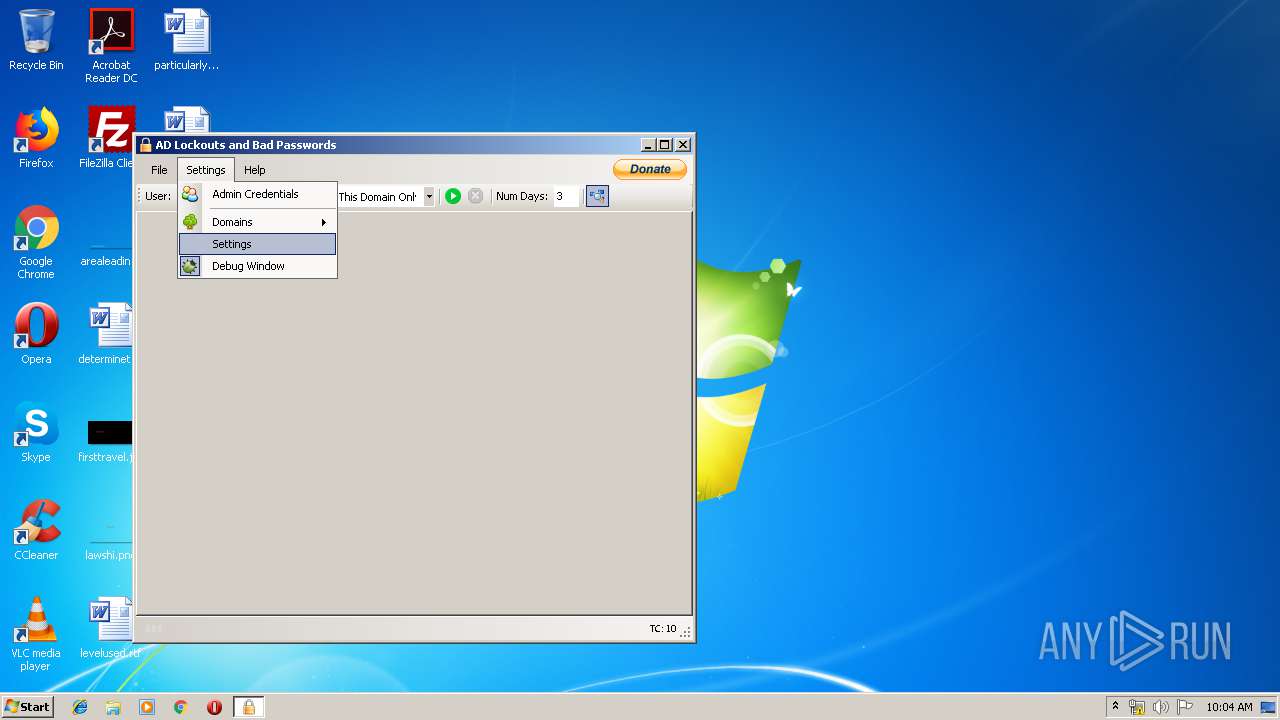The width and height of the screenshot is (1280, 720).
Task: Click the blue toolbar icon beside Num Days
Action: coord(597,196)
